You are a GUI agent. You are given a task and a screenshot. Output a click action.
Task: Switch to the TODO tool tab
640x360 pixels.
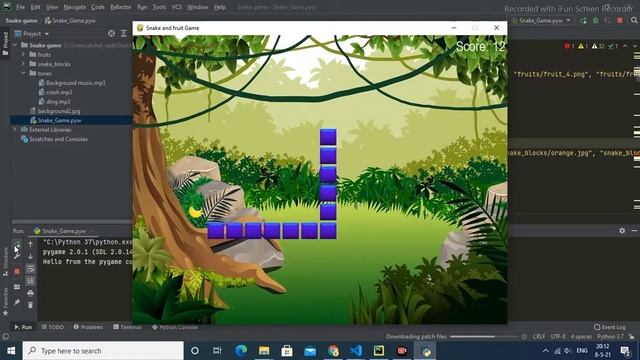[53, 327]
